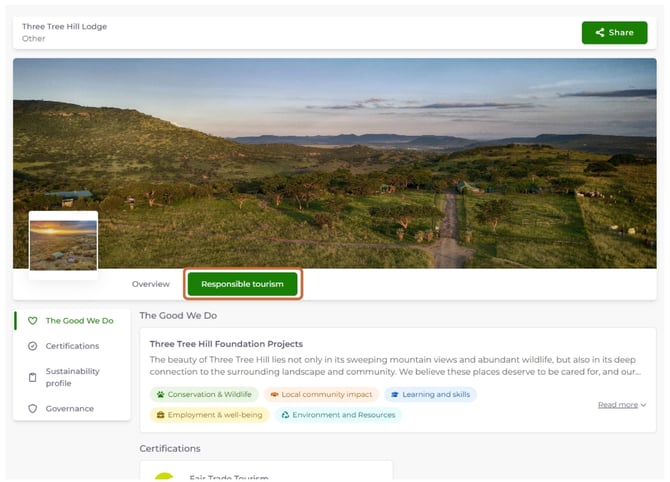
Task: Click the Three Tree Hill Lodge title
Action: 65,26
